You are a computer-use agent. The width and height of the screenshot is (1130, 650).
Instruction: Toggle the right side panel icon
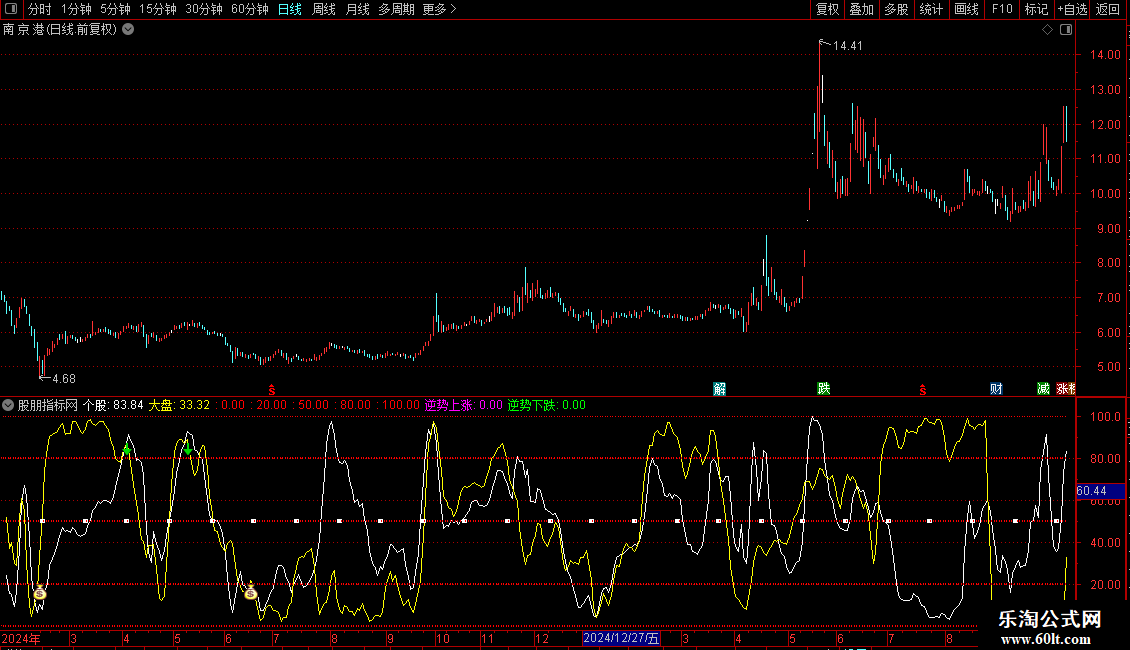pyautogui.click(x=1066, y=30)
